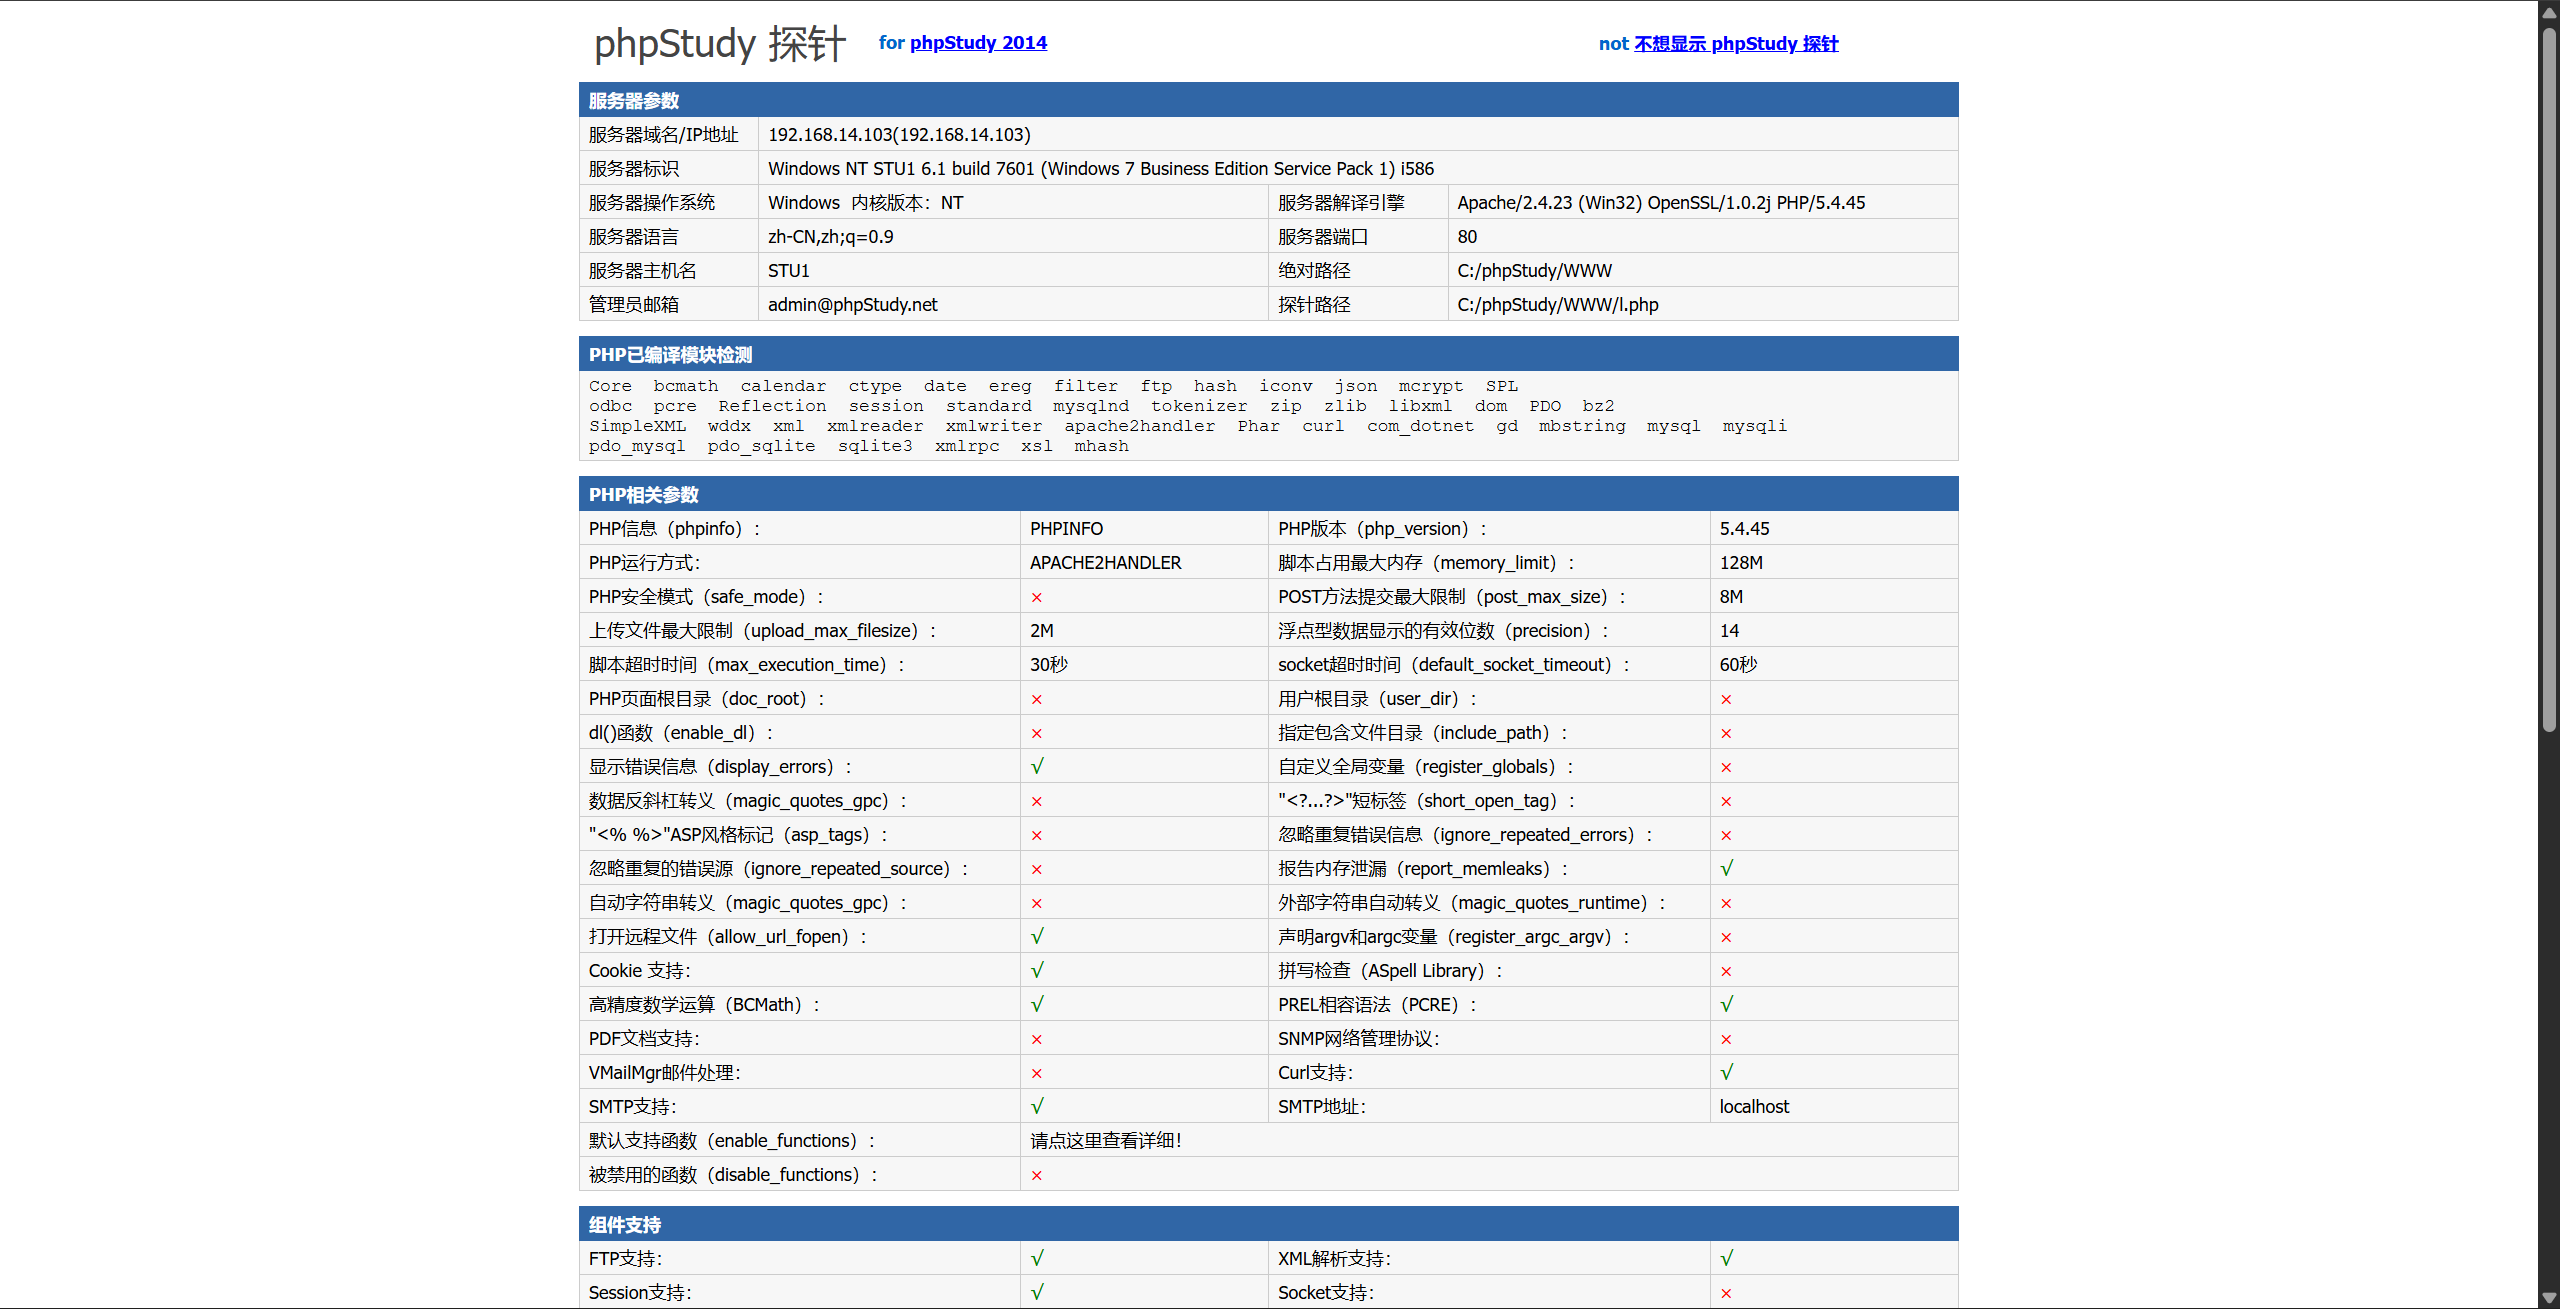2560x1309 pixels.
Task: Click the scrollbar down arrow
Action: pos(2549,1299)
